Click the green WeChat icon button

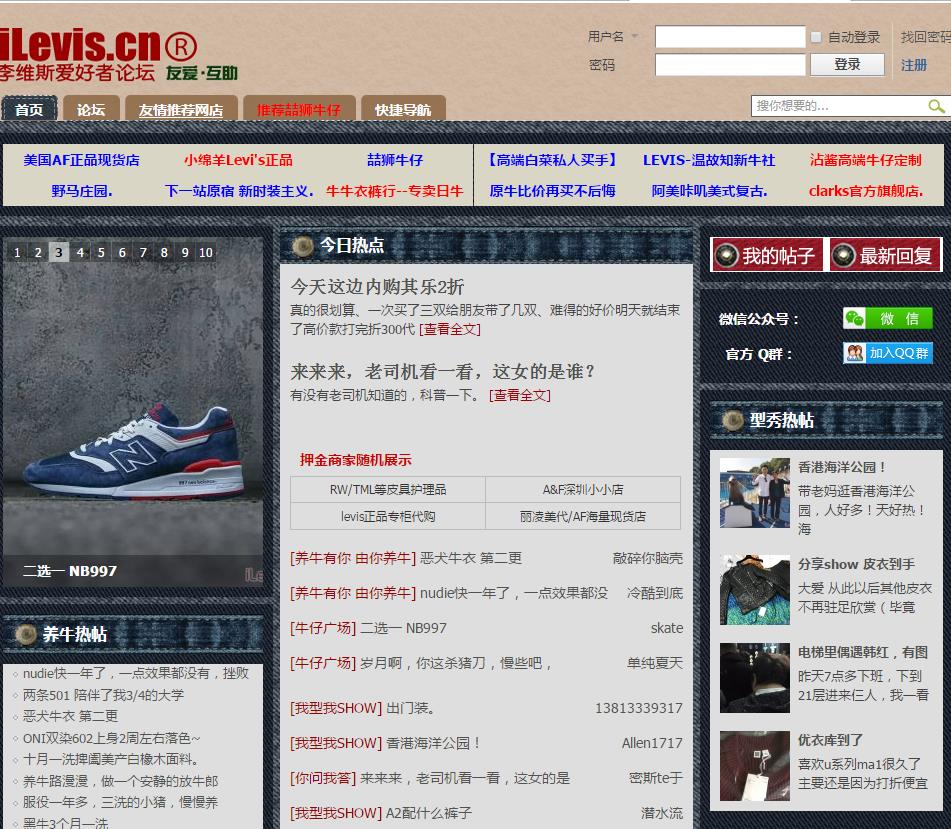pos(887,318)
